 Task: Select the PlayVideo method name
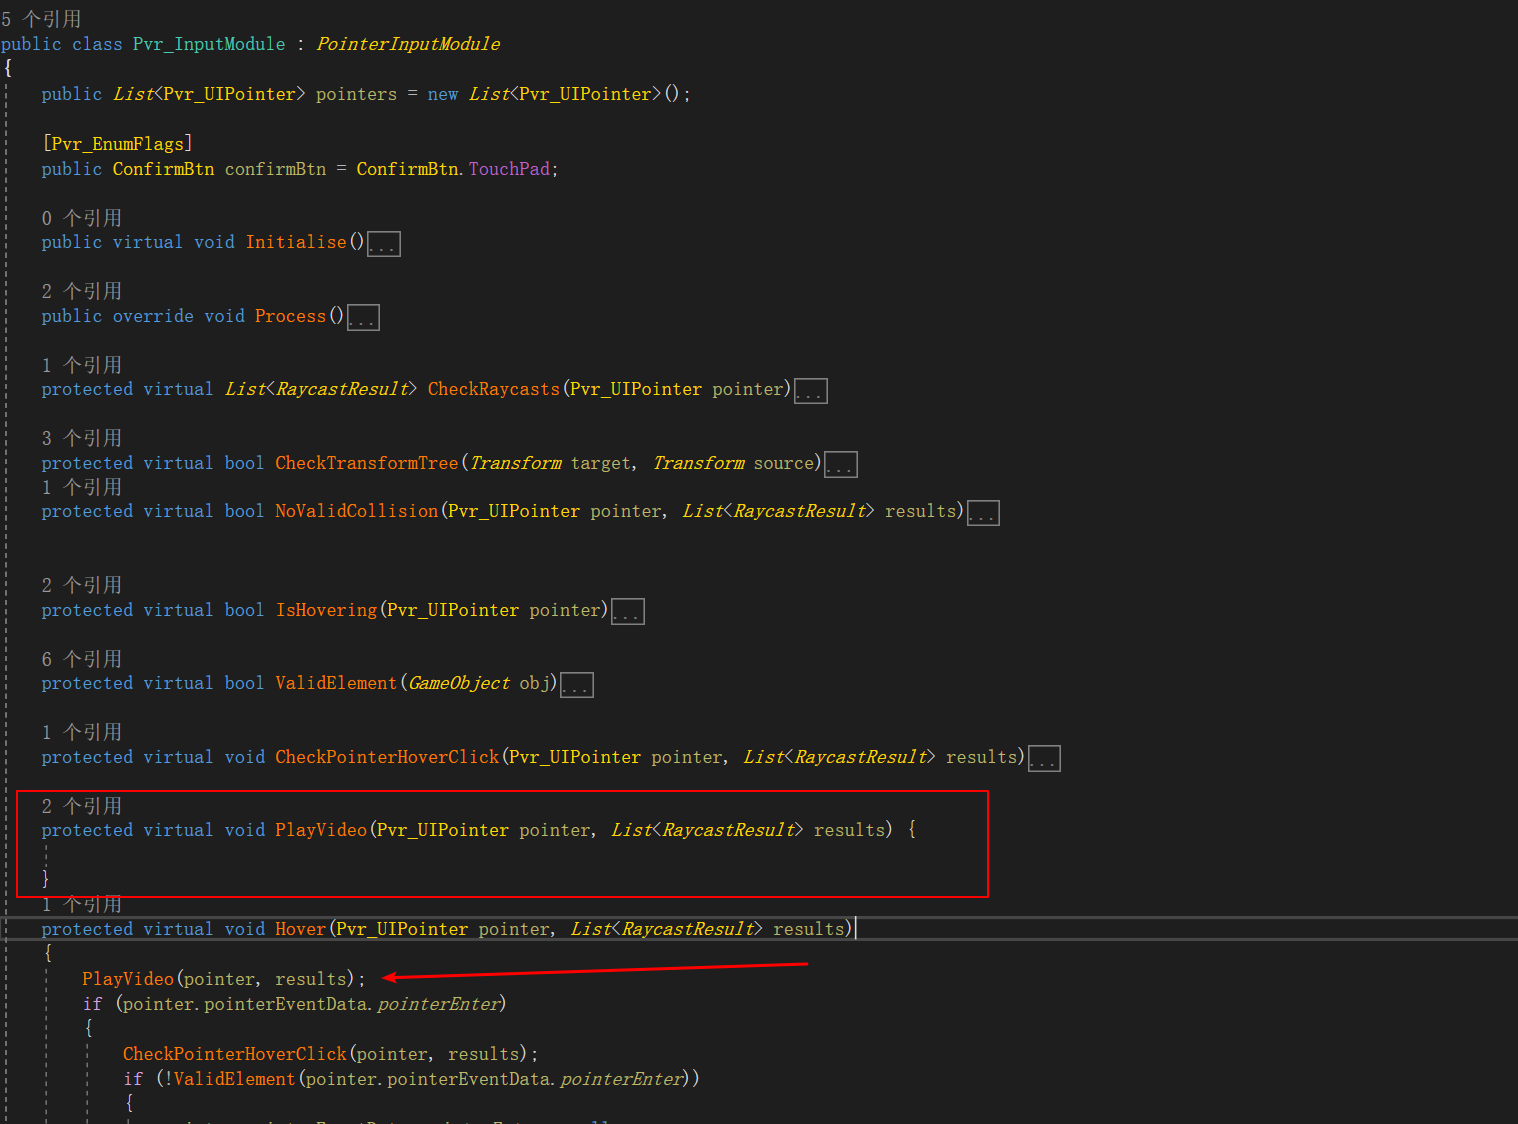tap(319, 830)
